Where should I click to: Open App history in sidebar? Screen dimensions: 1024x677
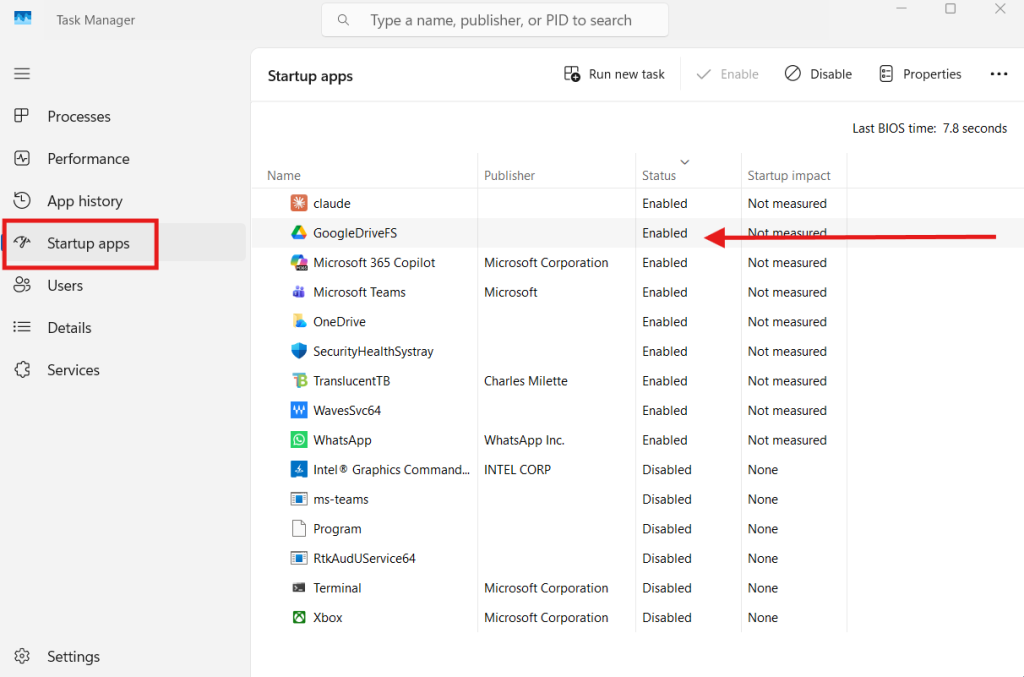point(22,200)
